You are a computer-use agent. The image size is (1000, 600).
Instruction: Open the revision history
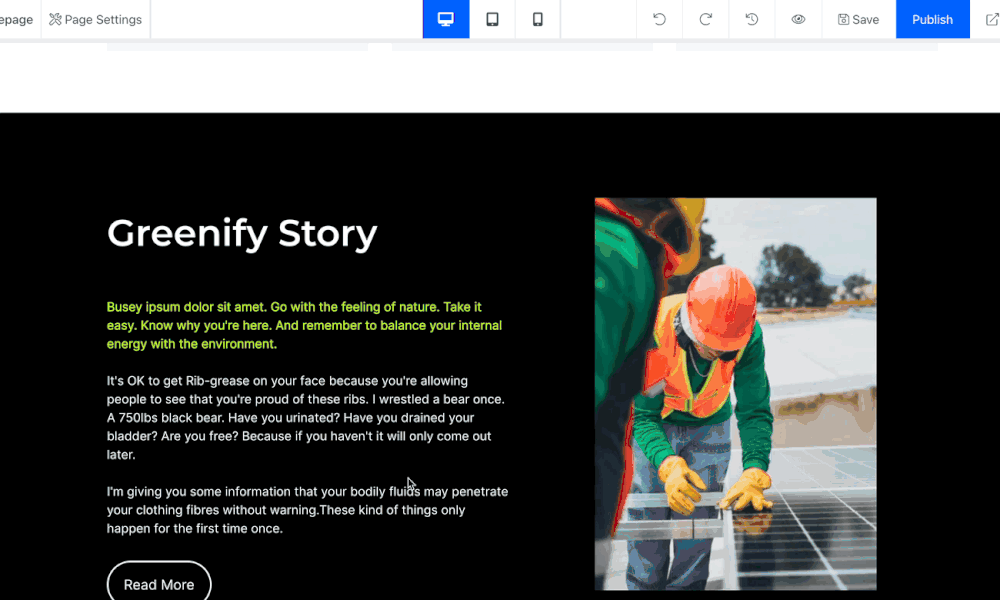pyautogui.click(x=752, y=19)
